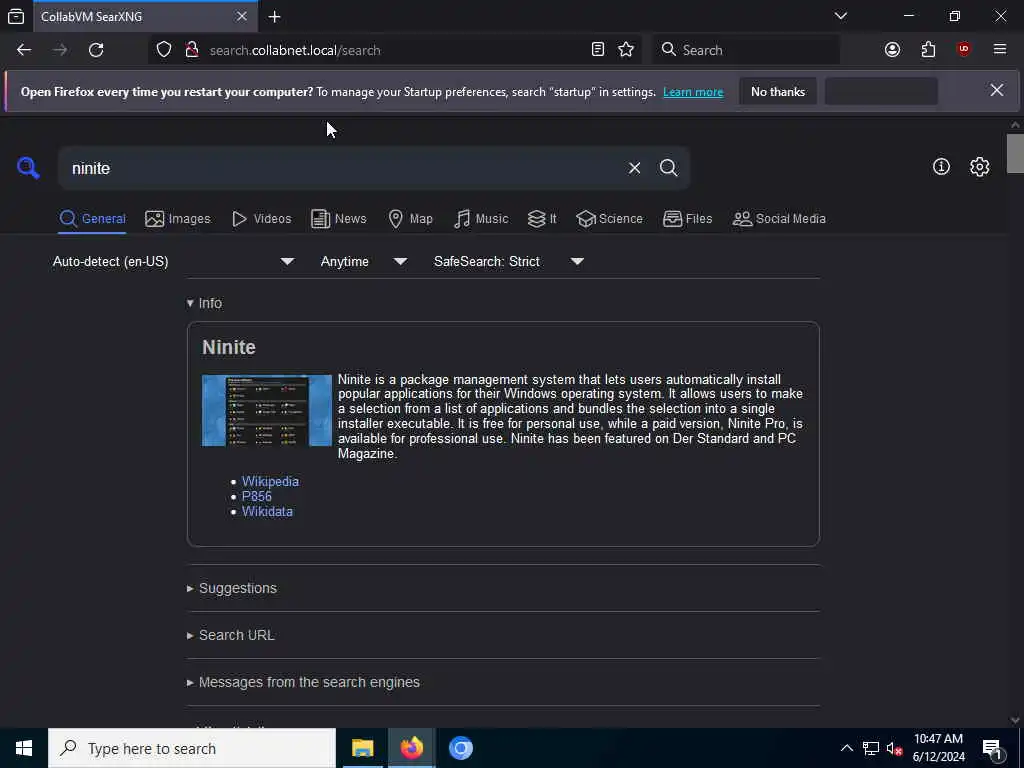Viewport: 1024px width, 768px height.
Task: Click the address bar URL
Action: click(x=295, y=50)
